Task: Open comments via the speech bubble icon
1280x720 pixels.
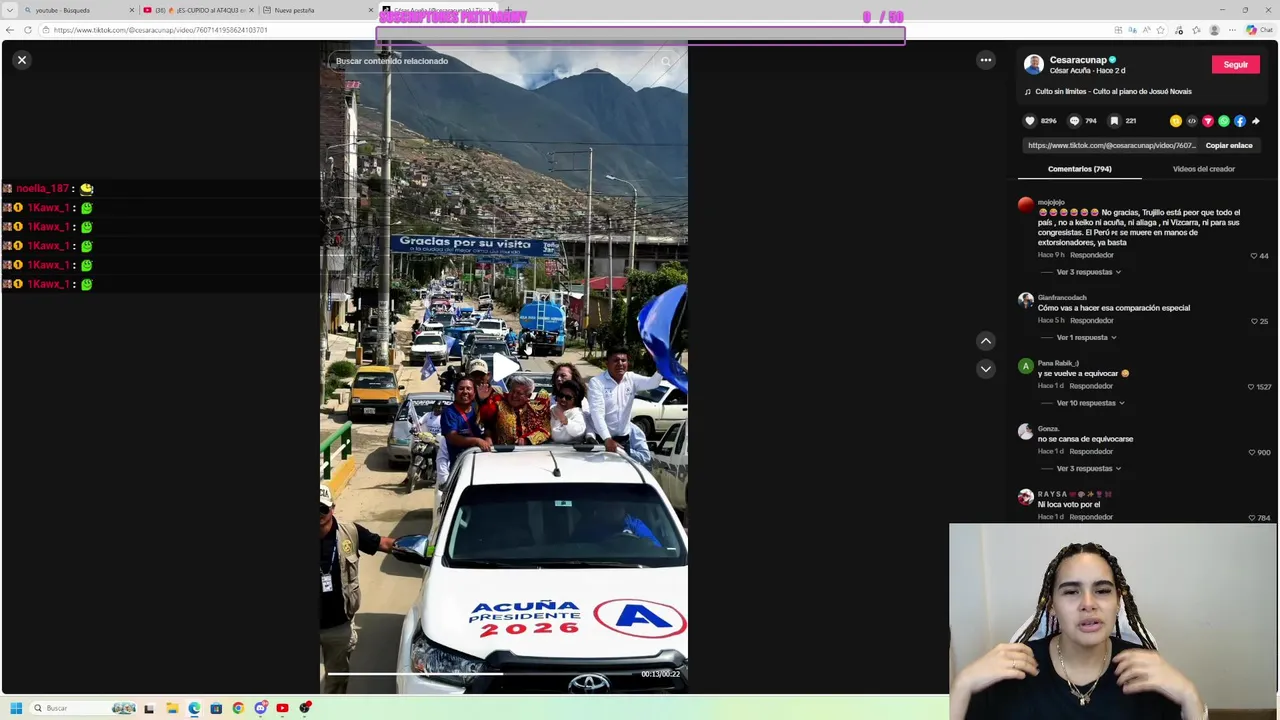Action: 1075,121
